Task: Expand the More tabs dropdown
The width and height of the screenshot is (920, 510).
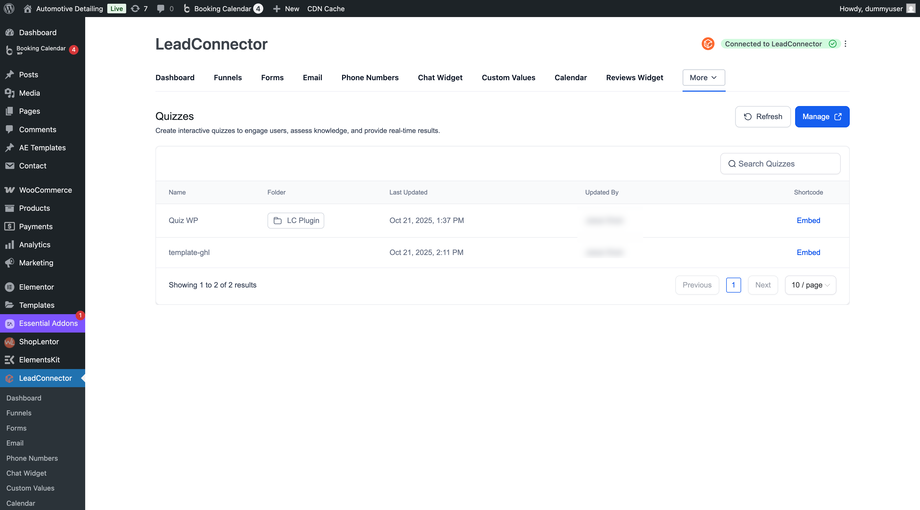Action: tap(703, 77)
